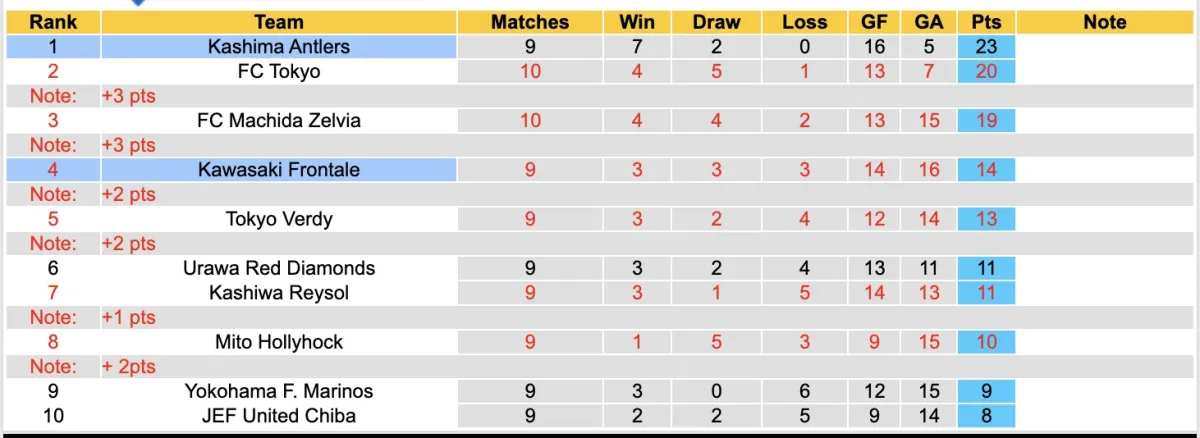Image resolution: width=1200 pixels, height=438 pixels.
Task: Select the Tokyo Verdy team cell
Action: point(279,219)
